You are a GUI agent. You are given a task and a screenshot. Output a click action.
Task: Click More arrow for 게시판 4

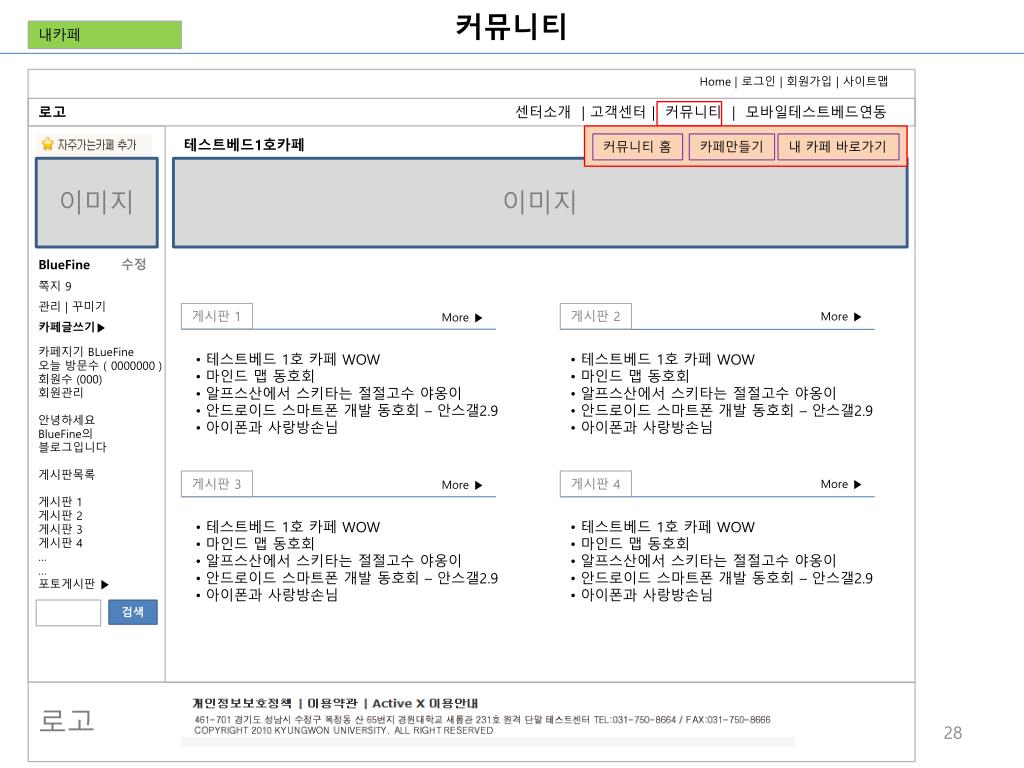pyautogui.click(x=857, y=485)
